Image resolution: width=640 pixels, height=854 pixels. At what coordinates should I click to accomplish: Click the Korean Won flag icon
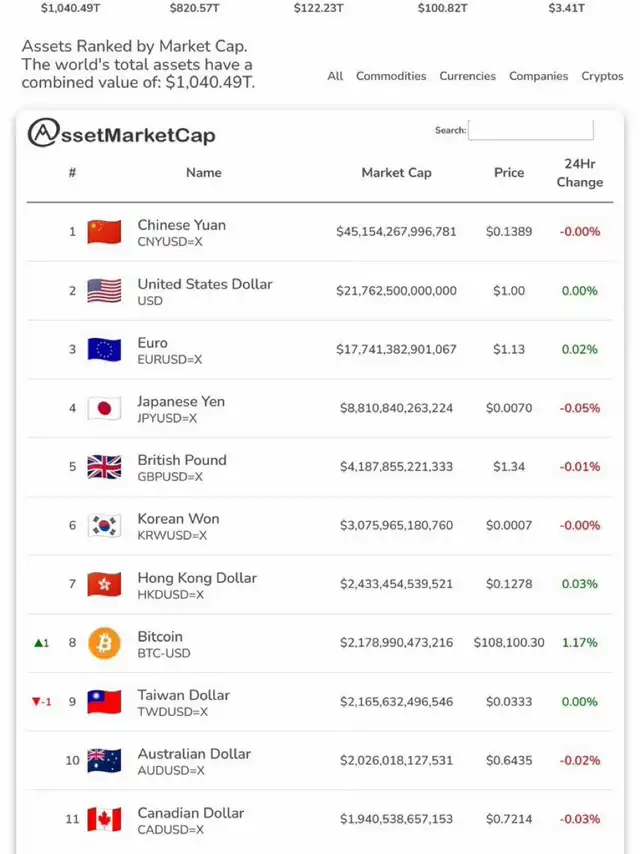pos(104,526)
